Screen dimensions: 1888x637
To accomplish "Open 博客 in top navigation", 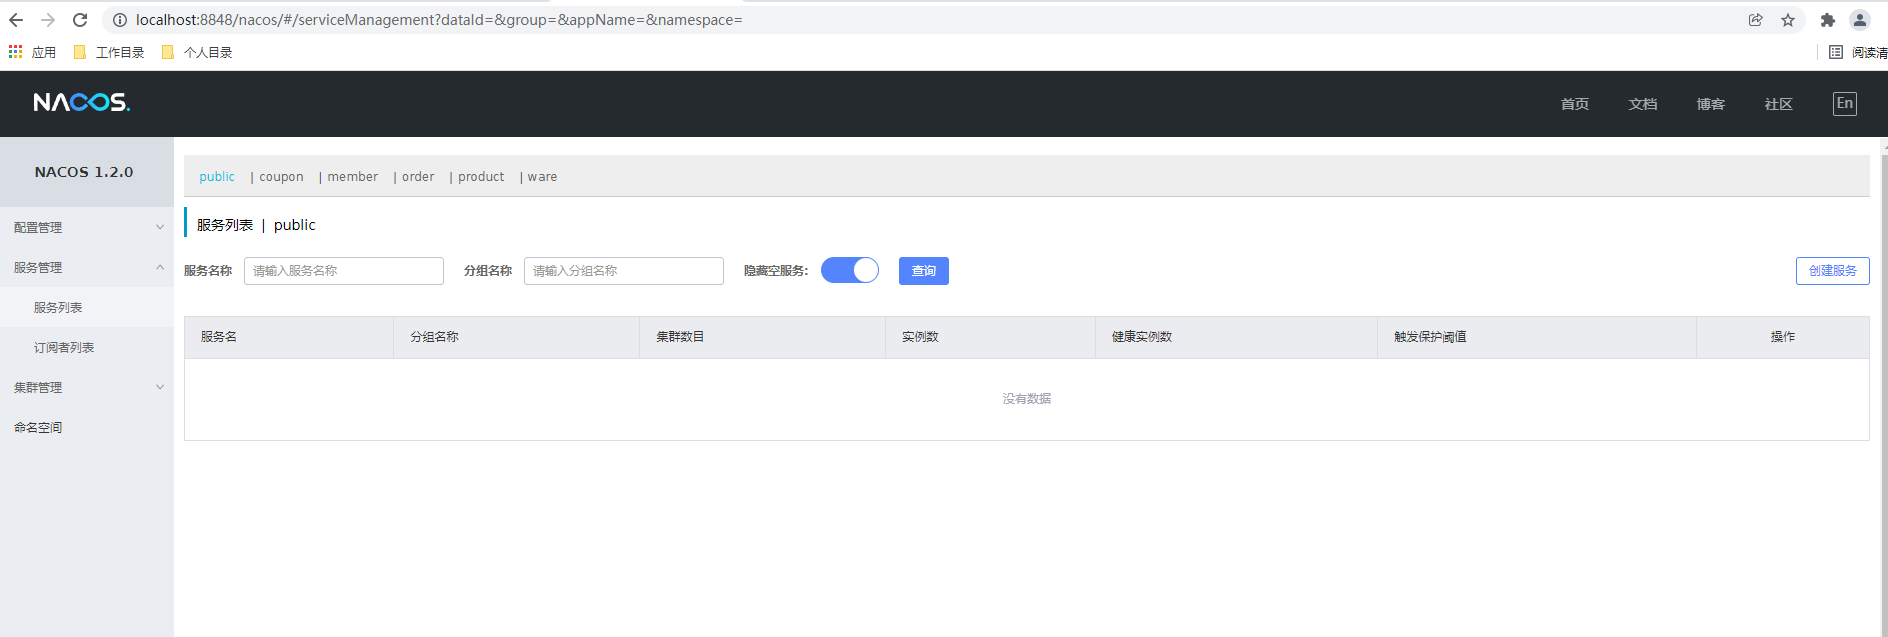I will click(1711, 104).
